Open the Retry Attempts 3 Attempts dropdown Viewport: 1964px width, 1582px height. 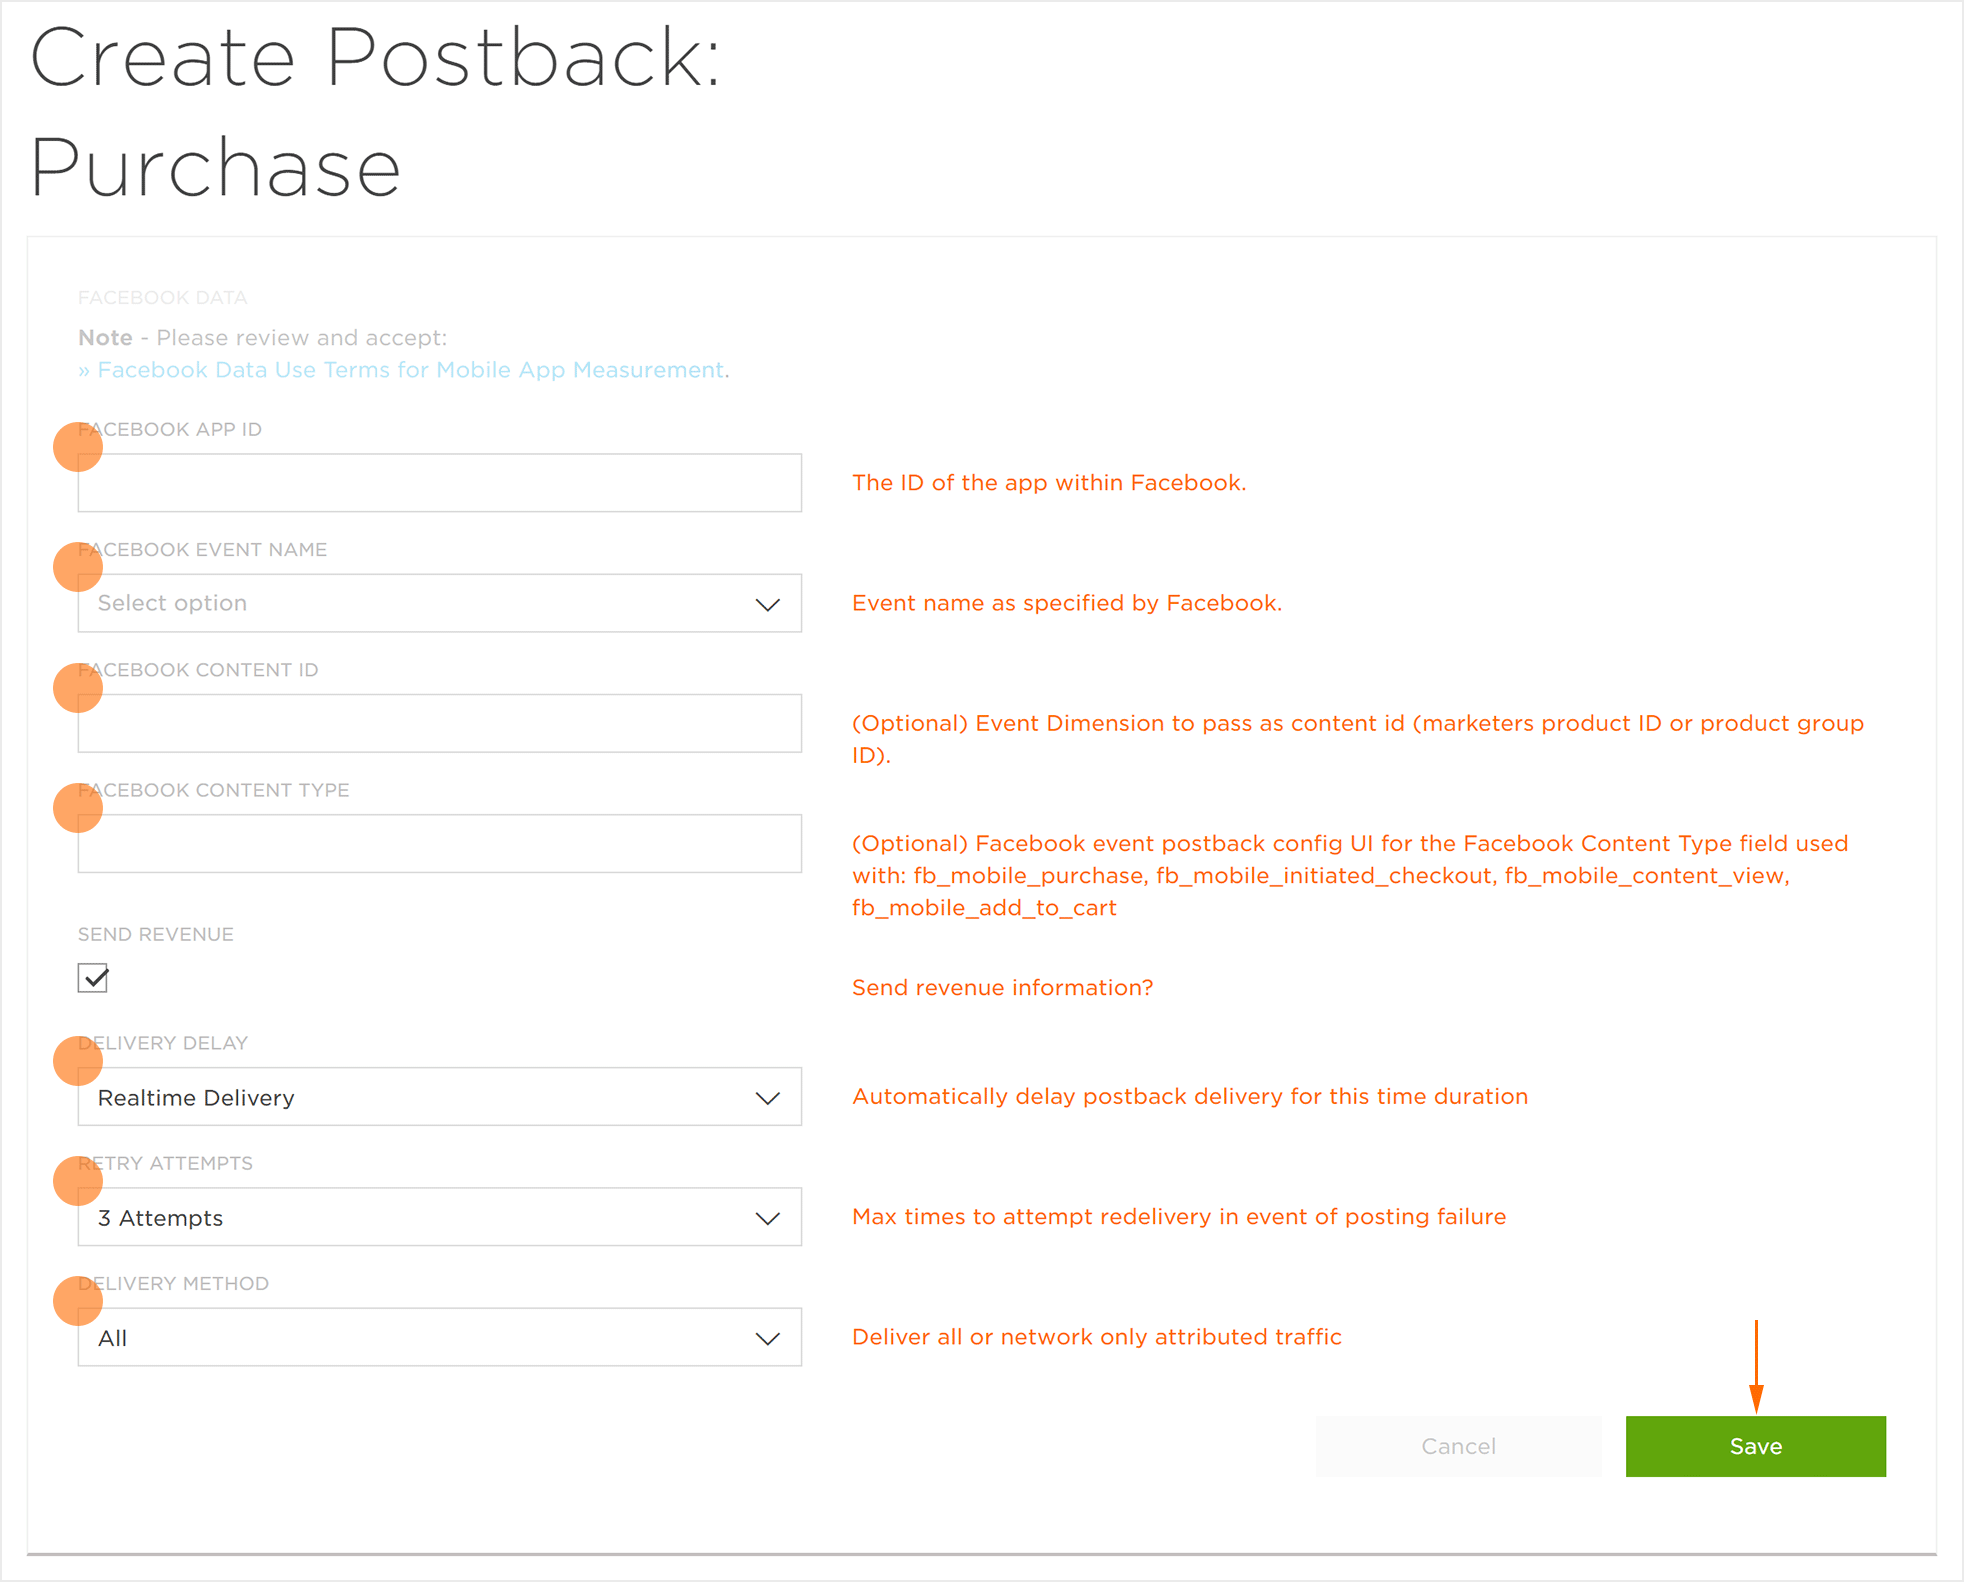(440, 1217)
